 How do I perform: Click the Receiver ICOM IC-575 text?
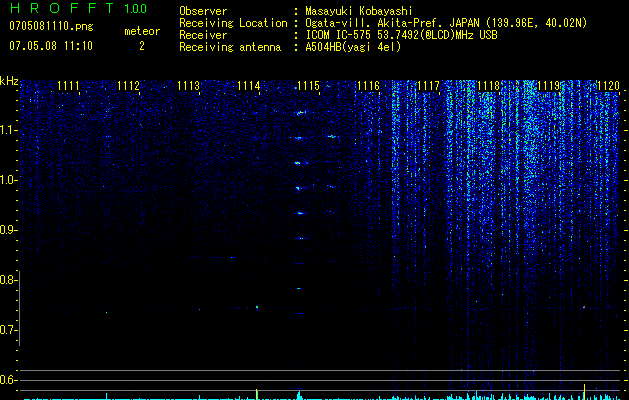[x=401, y=35]
